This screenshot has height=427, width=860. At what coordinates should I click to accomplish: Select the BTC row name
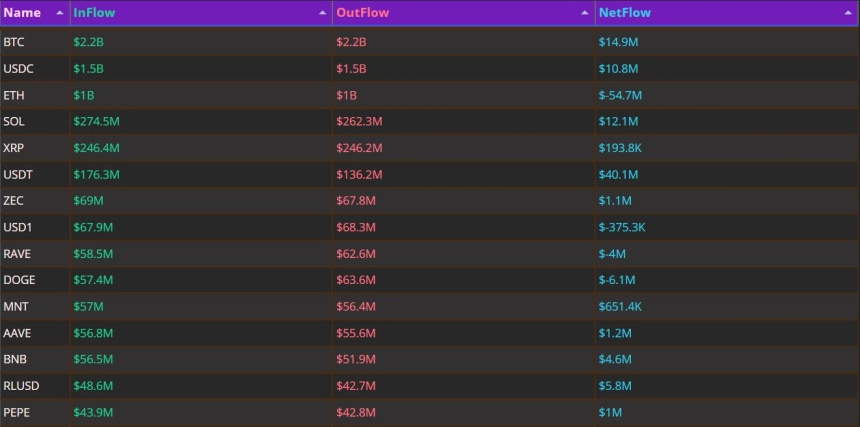(14, 42)
